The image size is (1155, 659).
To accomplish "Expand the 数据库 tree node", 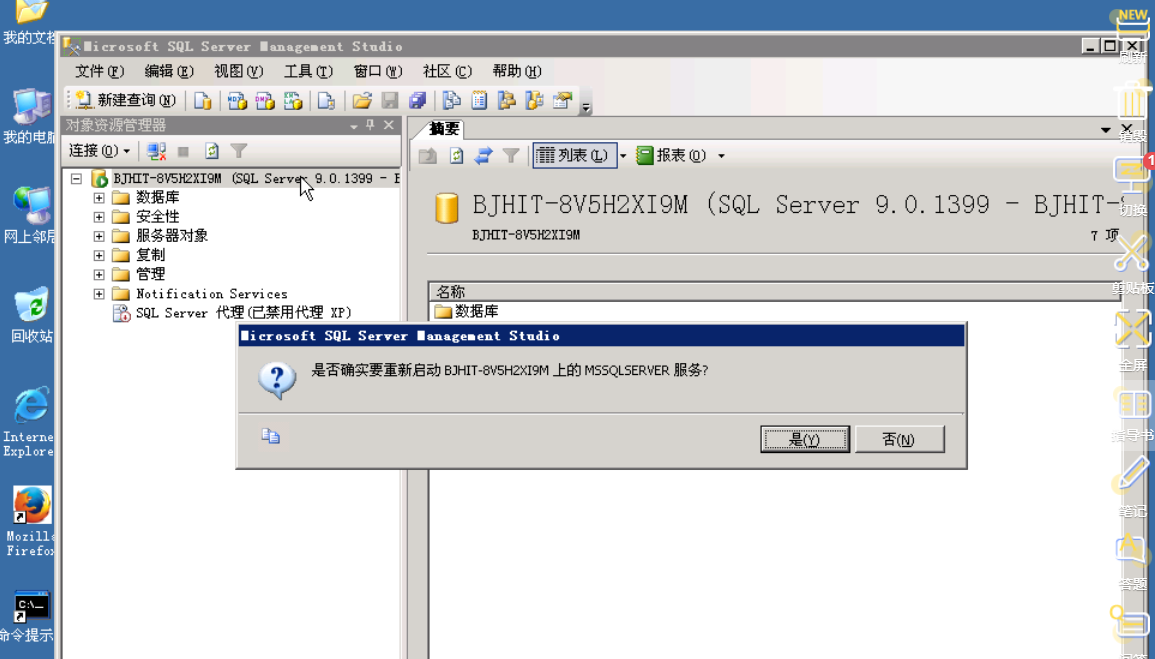I will [98, 197].
